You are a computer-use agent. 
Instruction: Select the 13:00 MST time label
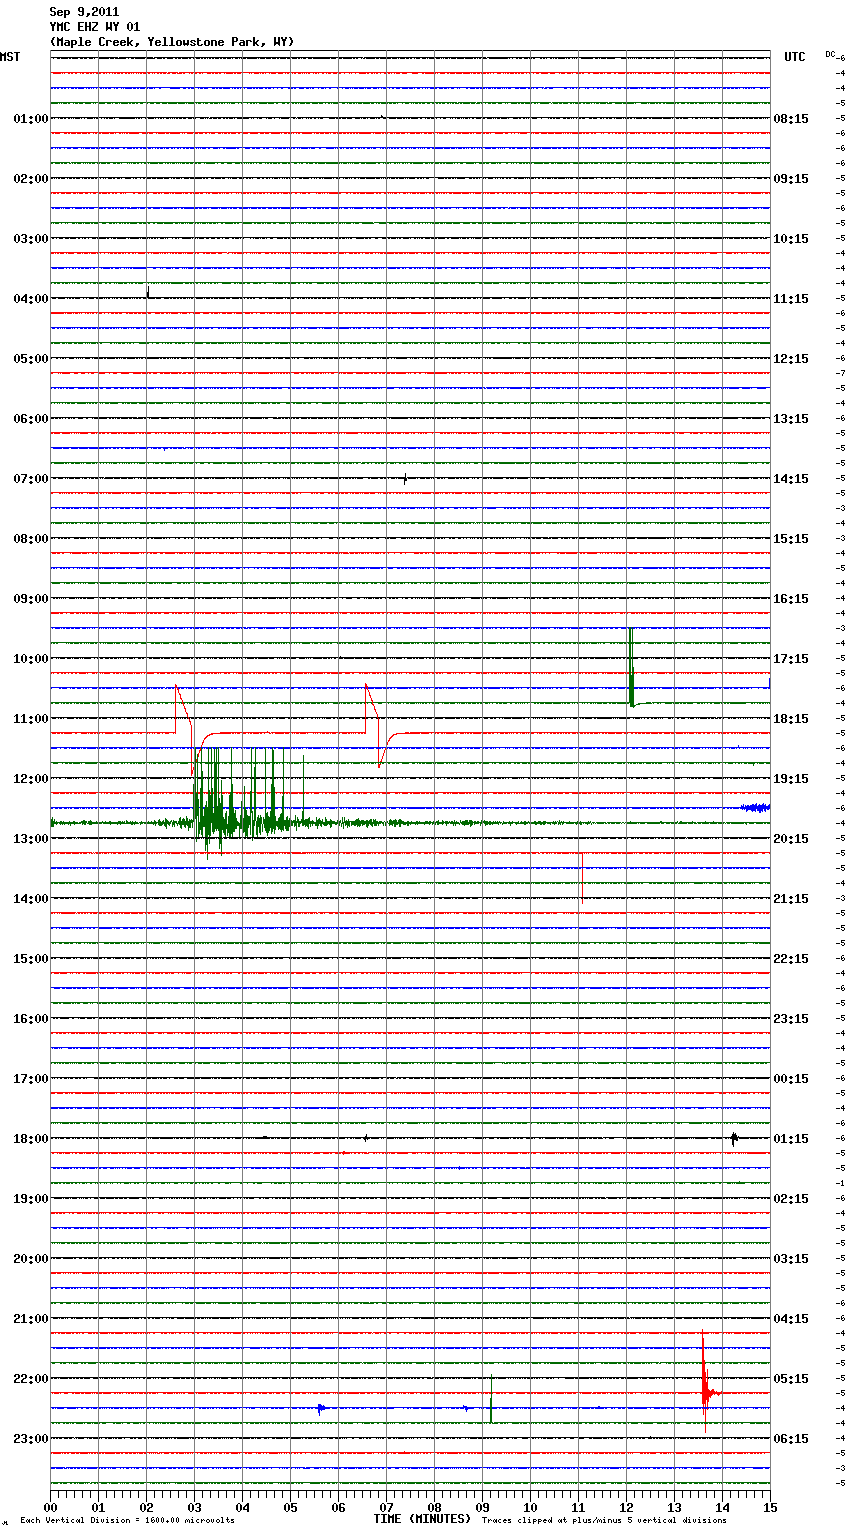coord(31,839)
